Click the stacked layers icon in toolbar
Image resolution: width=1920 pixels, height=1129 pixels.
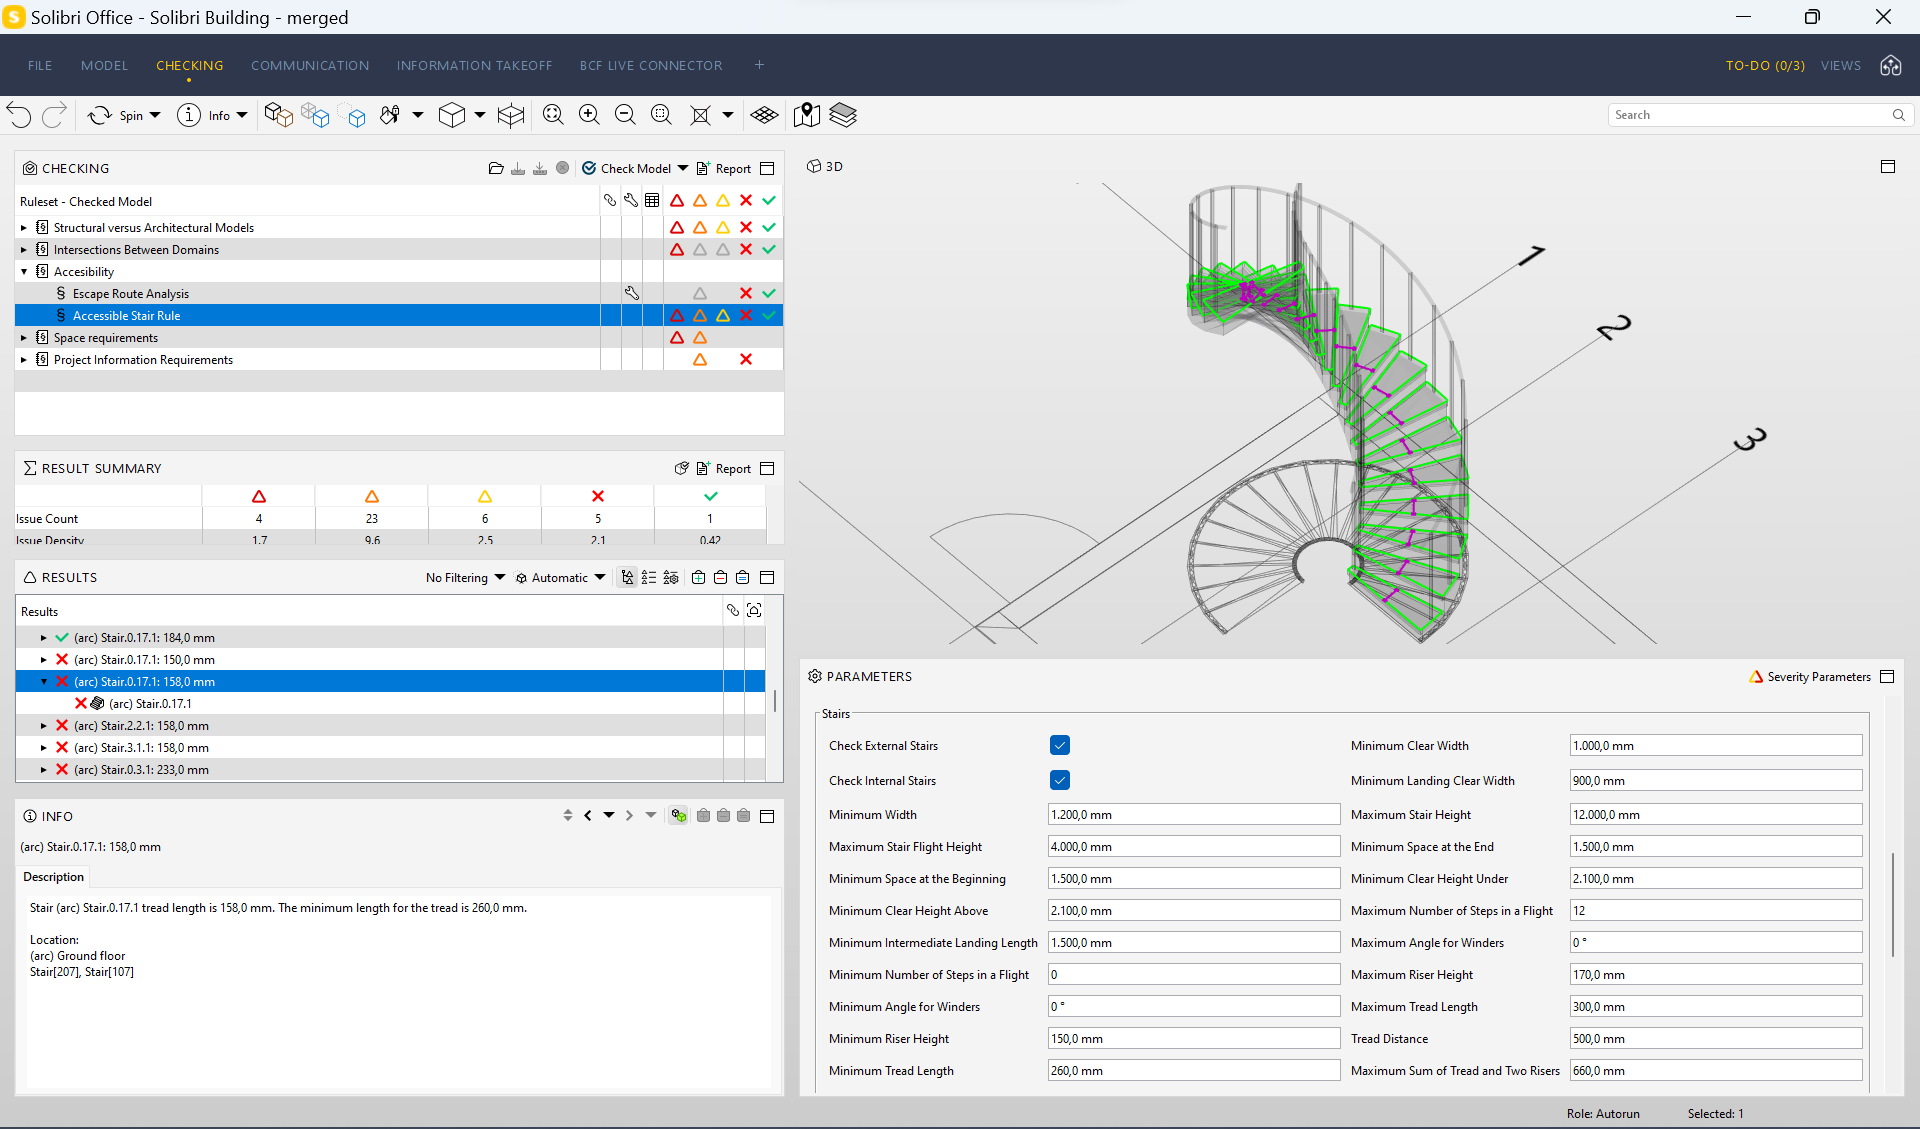click(843, 115)
